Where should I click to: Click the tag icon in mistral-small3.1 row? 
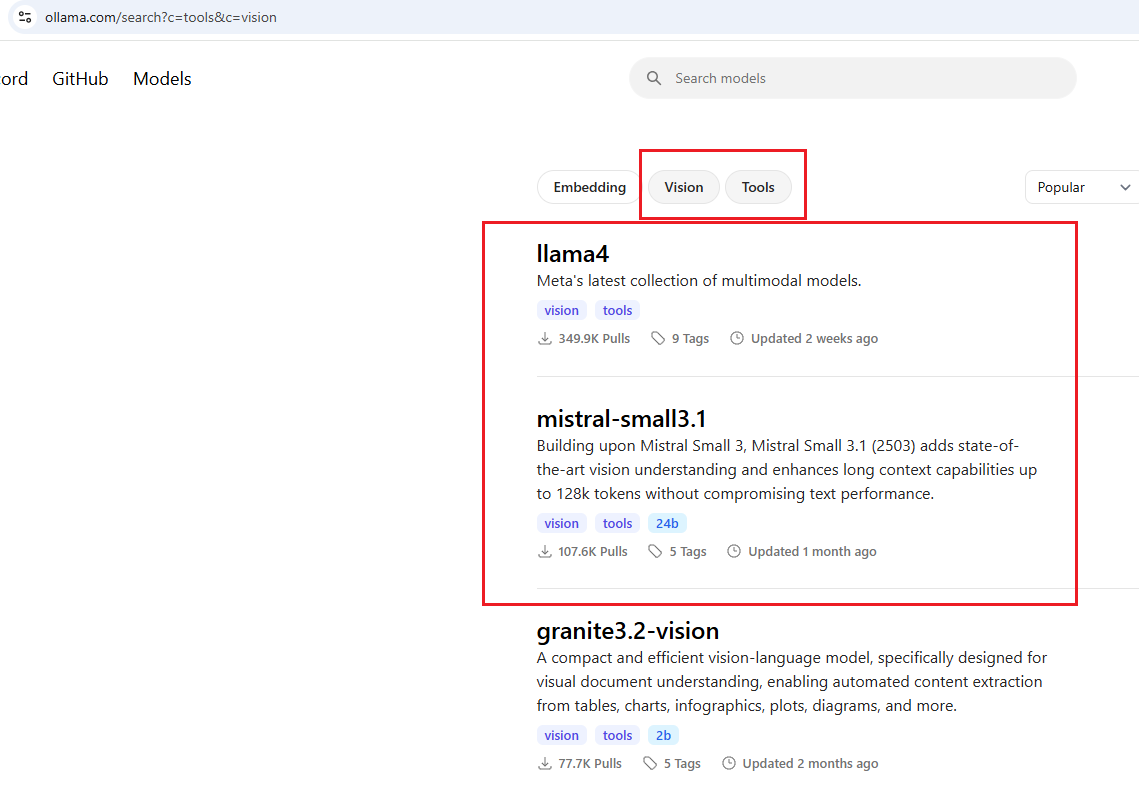tap(655, 551)
